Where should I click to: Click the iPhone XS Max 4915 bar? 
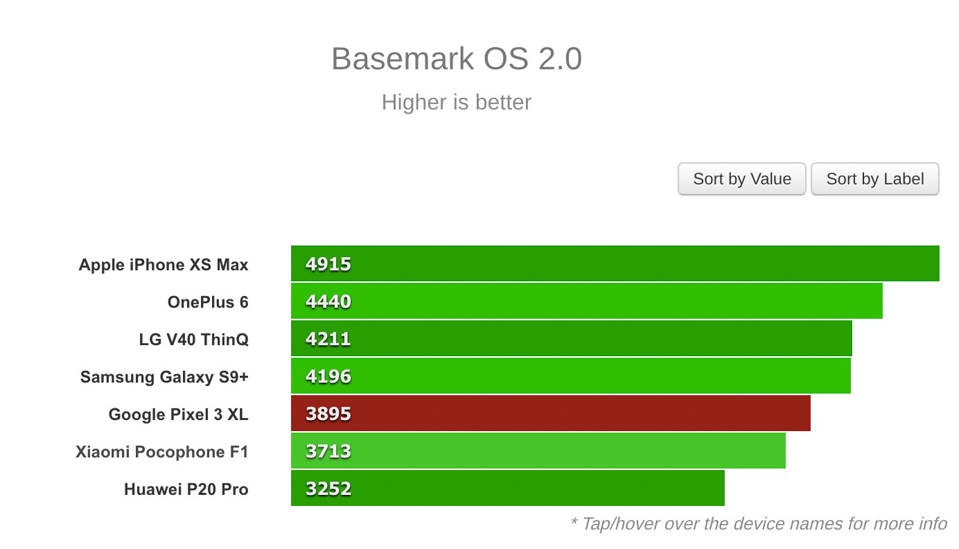pyautogui.click(x=615, y=263)
